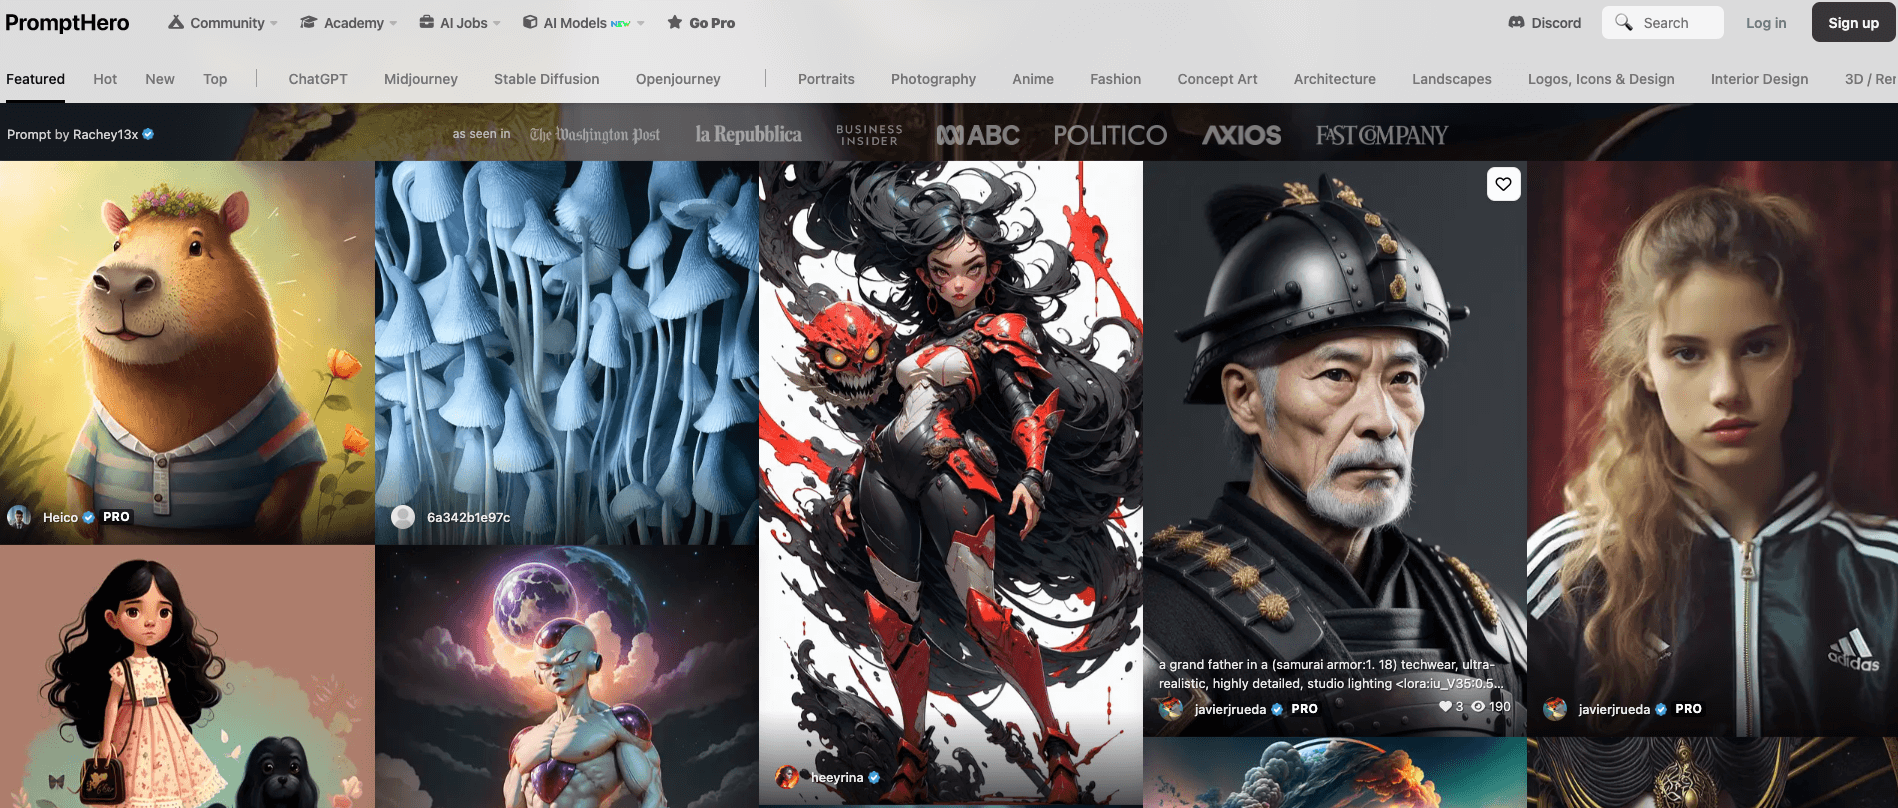Select the Stable Diffusion tab

coord(546,79)
